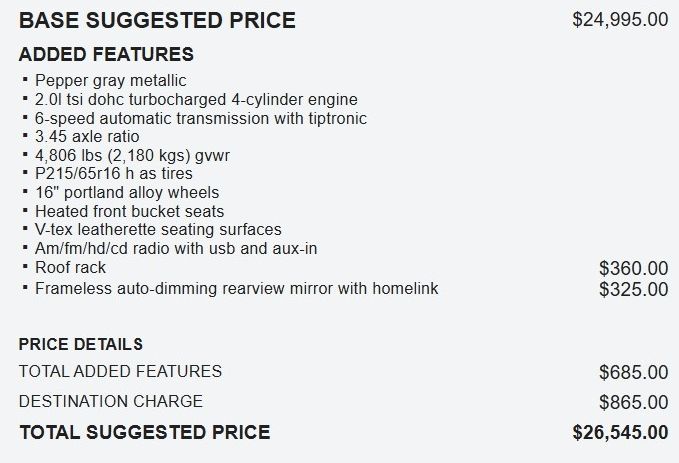Select the 4,806 lbs gvwr line
The height and width of the screenshot is (463, 679).
click(x=137, y=155)
